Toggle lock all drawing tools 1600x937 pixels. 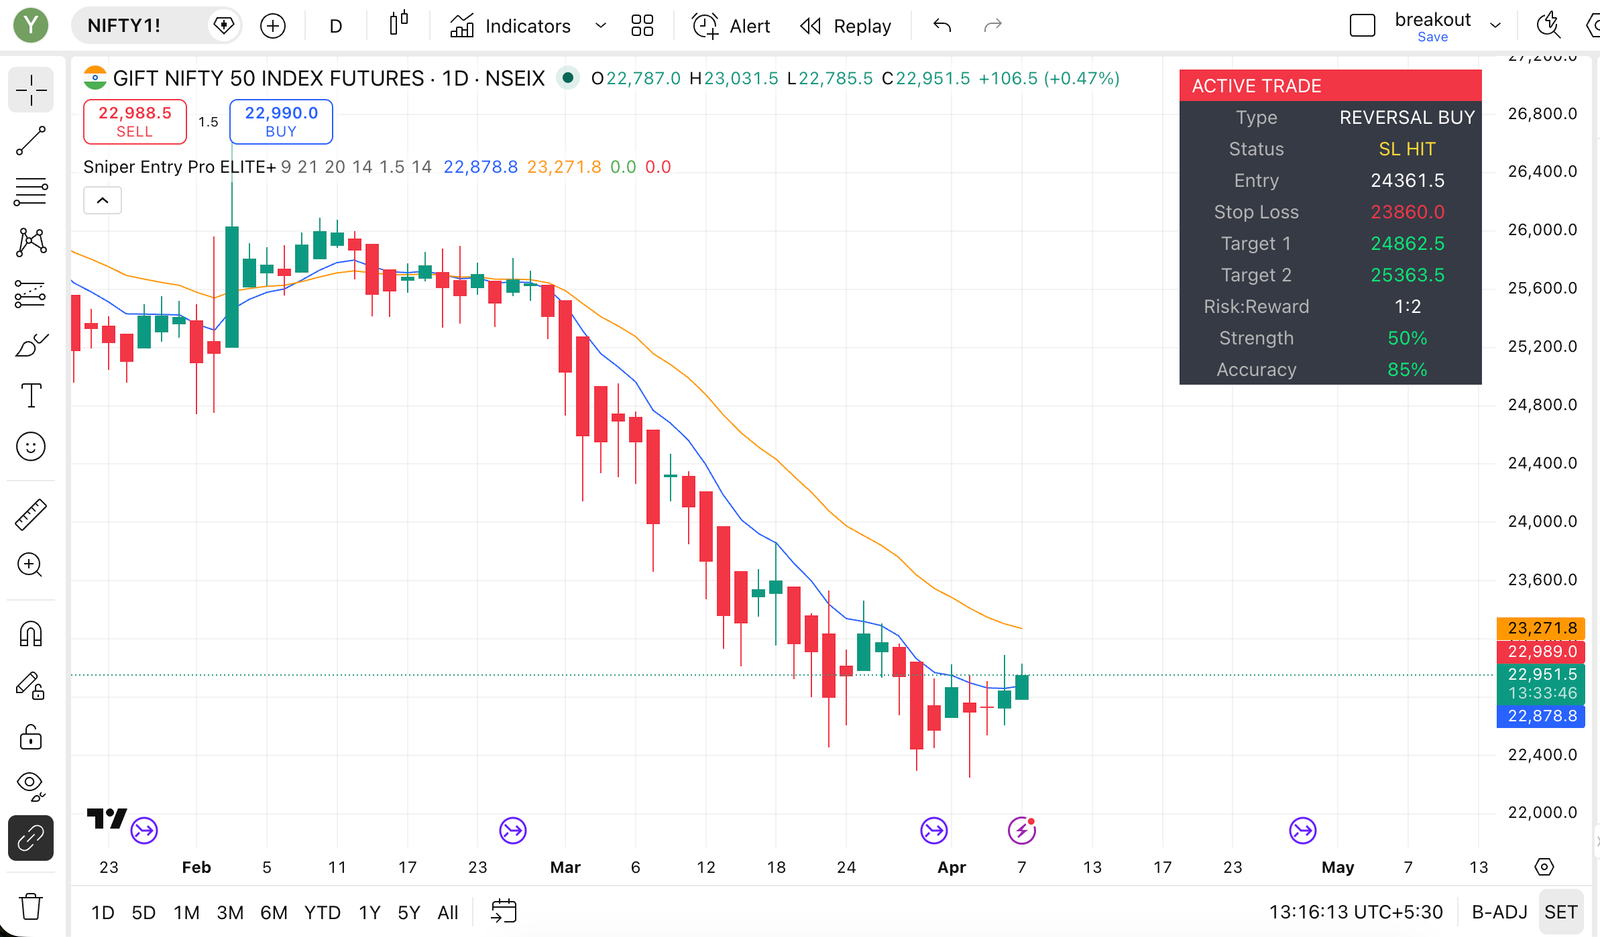(31, 738)
